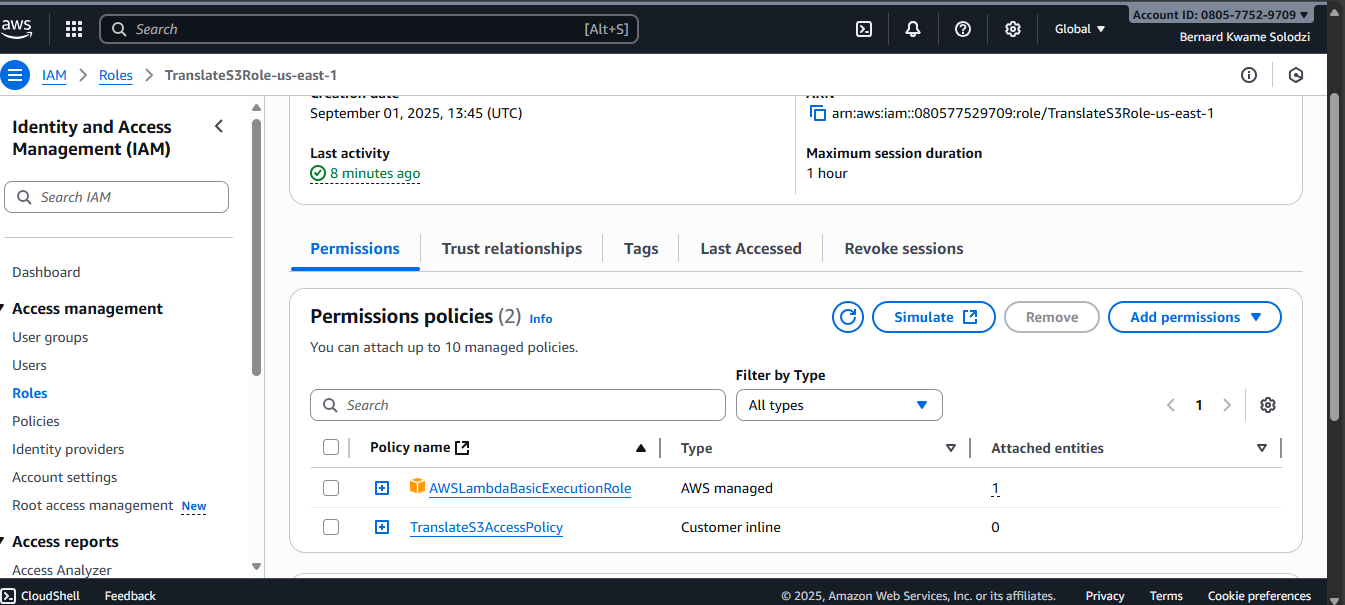The width and height of the screenshot is (1345, 605).
Task: Open the Add permissions dropdown
Action: coord(1194,317)
